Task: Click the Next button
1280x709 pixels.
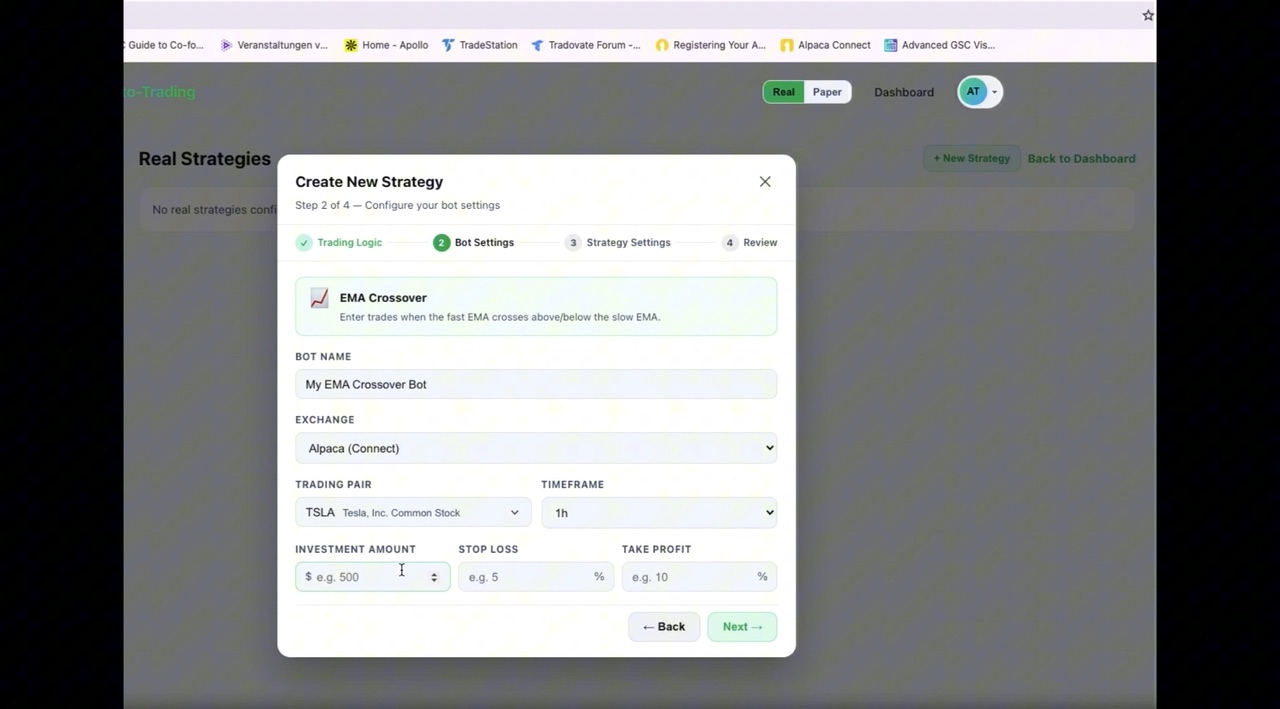Action: pos(742,627)
